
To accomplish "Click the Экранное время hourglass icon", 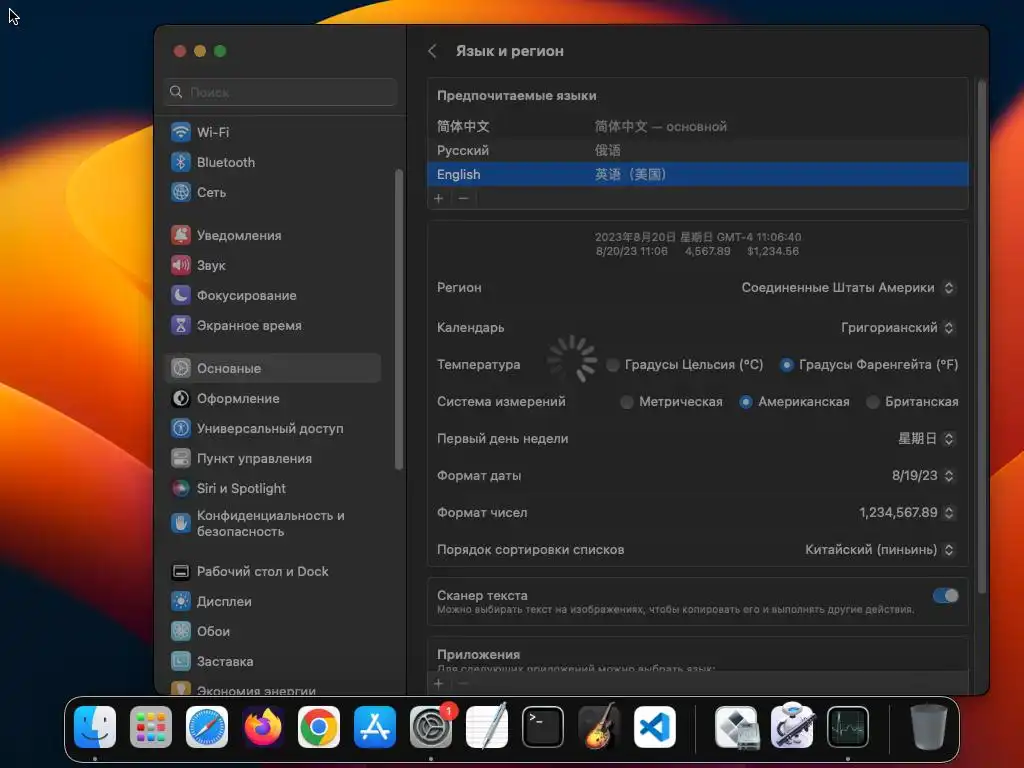I will [181, 325].
